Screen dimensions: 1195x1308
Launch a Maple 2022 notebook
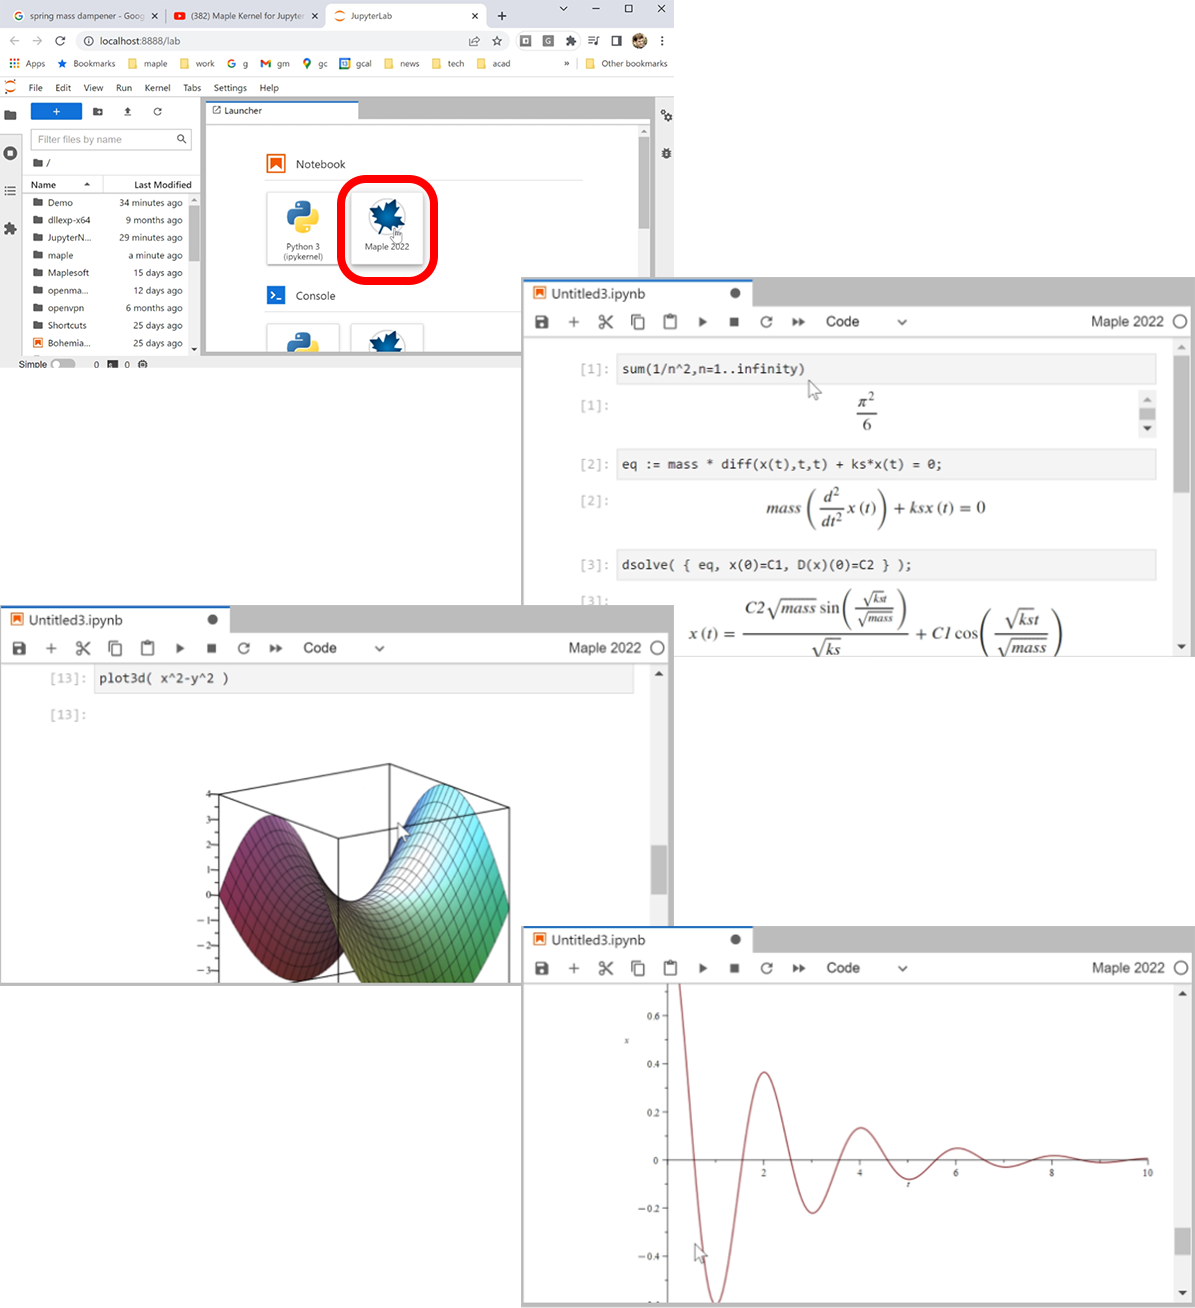pos(387,226)
